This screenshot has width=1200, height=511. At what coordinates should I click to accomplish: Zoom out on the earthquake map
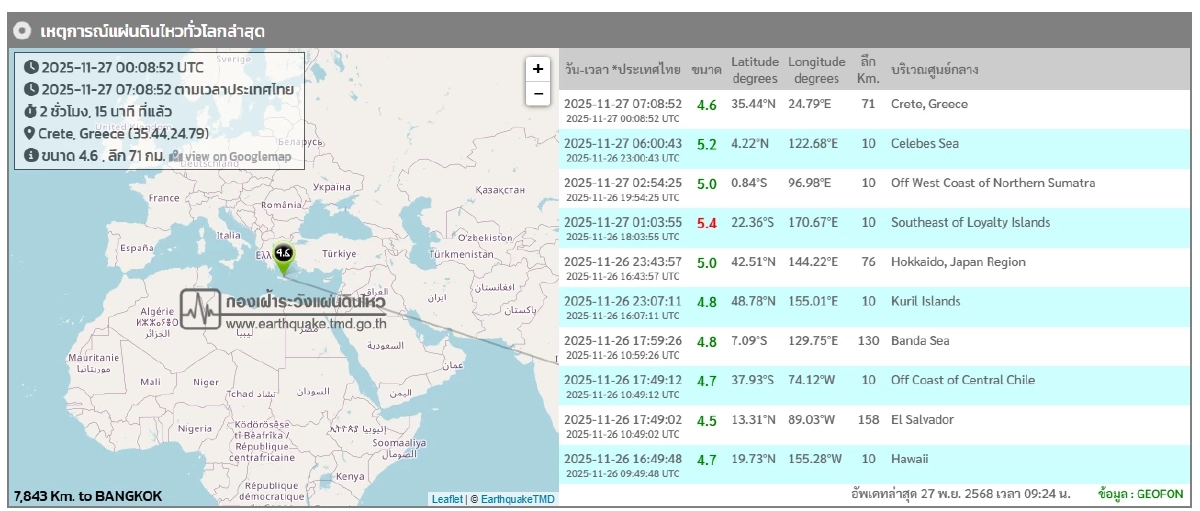click(x=538, y=93)
